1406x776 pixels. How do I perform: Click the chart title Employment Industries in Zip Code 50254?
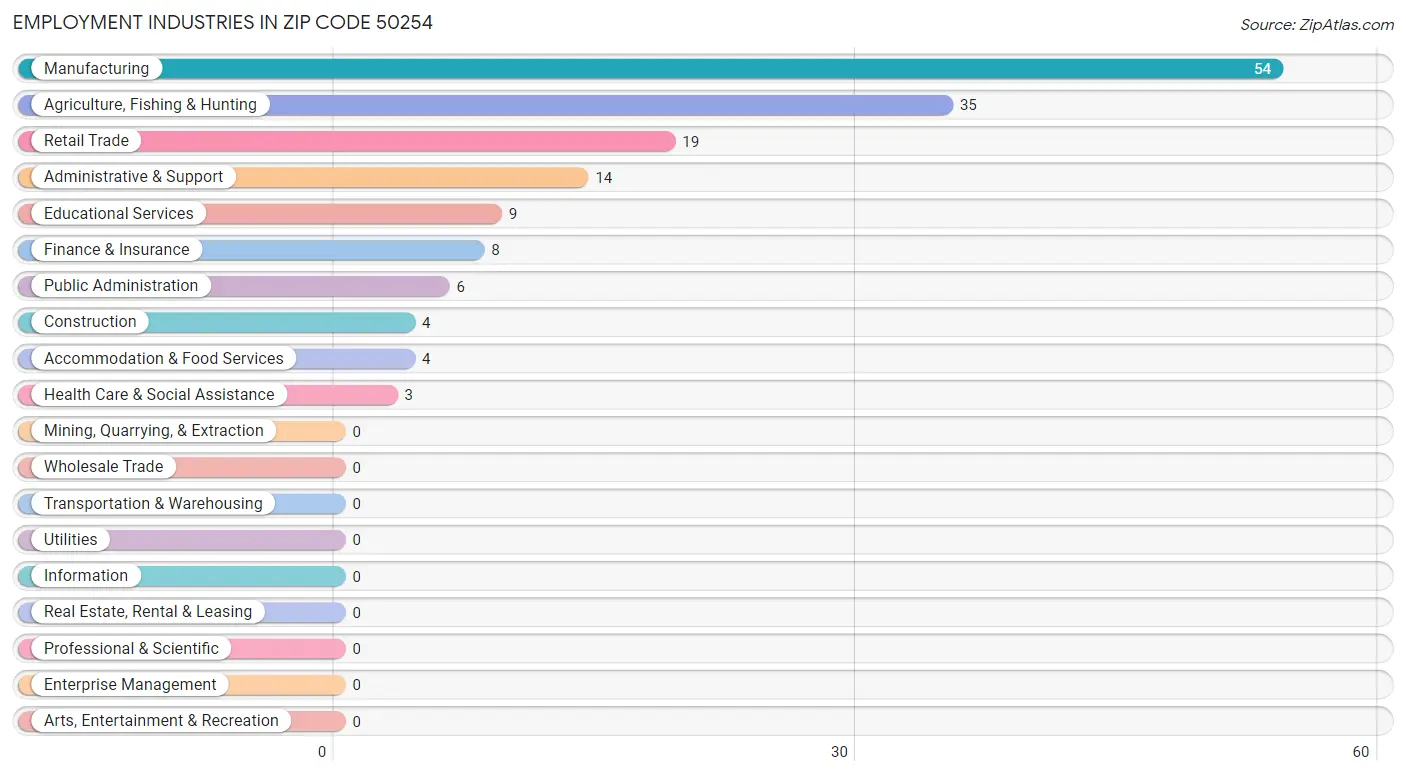tap(223, 22)
